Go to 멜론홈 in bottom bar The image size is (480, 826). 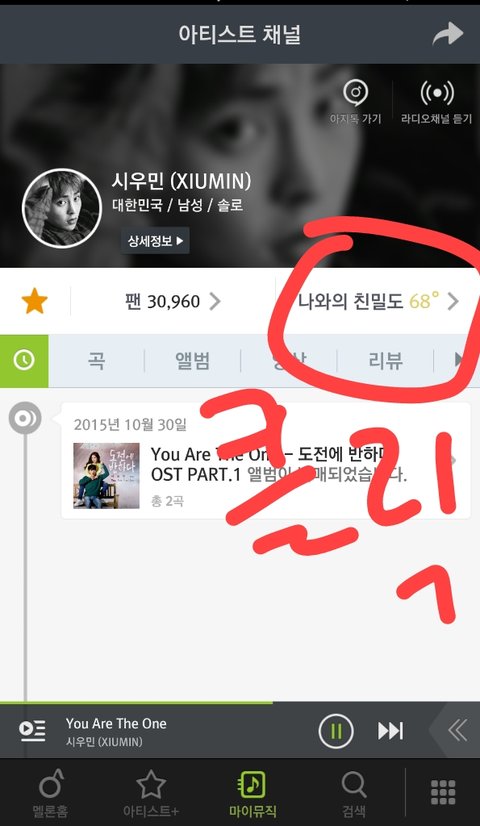(50, 792)
